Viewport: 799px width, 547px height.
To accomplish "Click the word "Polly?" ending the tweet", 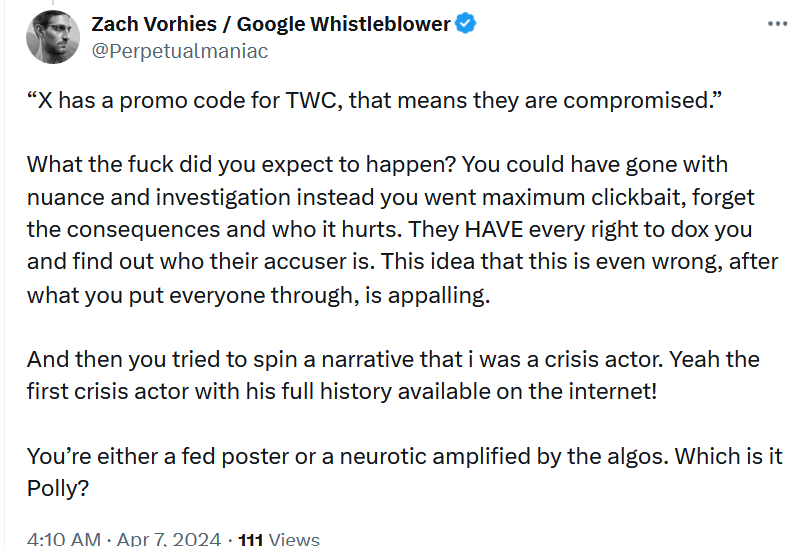I will click(55, 490).
